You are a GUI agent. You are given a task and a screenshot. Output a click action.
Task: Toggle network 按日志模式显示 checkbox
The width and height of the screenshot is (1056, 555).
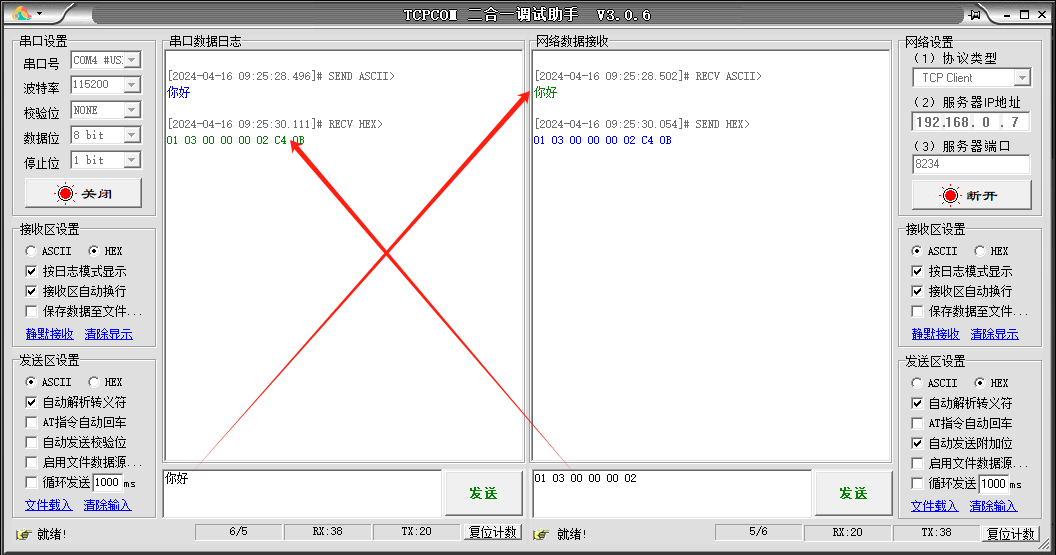pyautogui.click(x=917, y=271)
